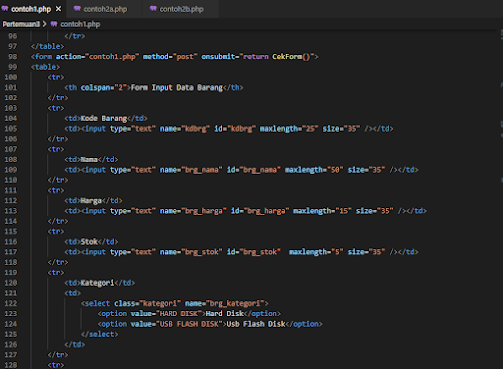
Task: Open the Pertemuan3 breadcrumb folder
Action: pyautogui.click(x=21, y=24)
